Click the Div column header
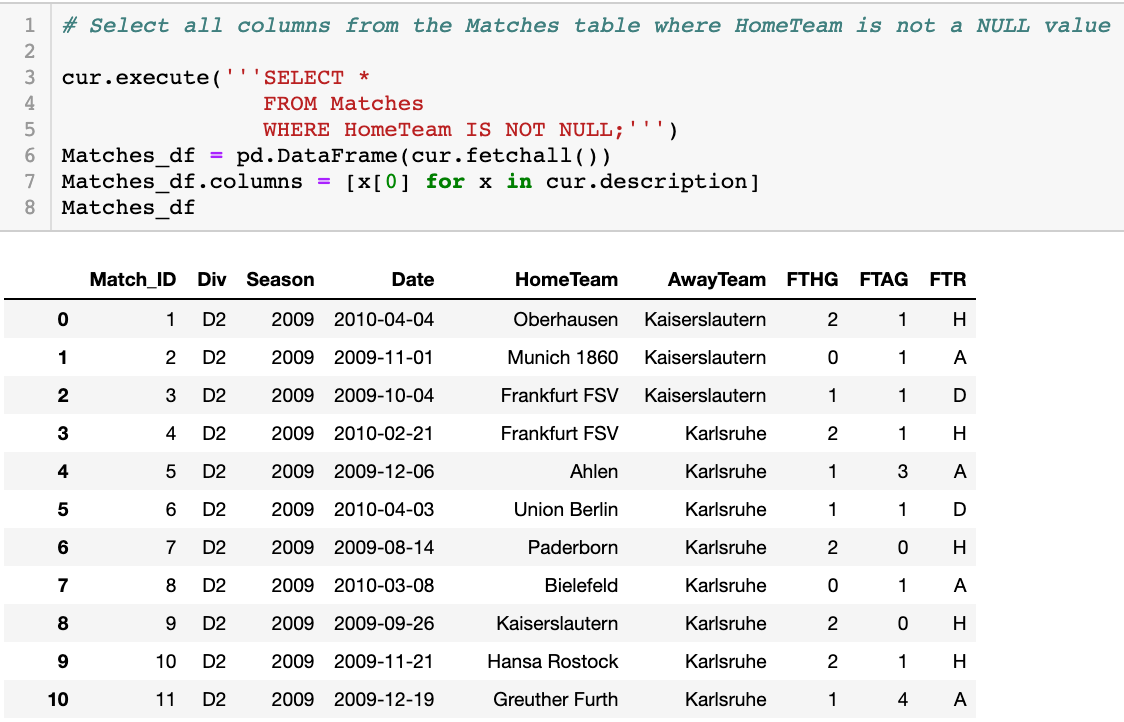This screenshot has height=722, width=1124. pos(211,279)
